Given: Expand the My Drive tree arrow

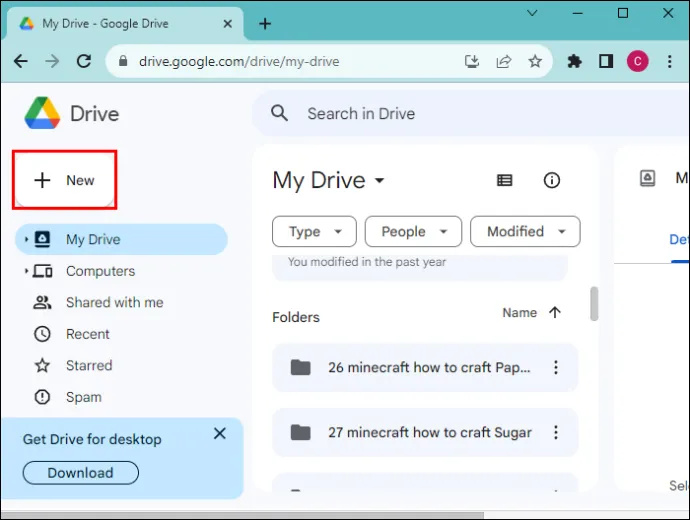Looking at the screenshot, I should [26, 239].
